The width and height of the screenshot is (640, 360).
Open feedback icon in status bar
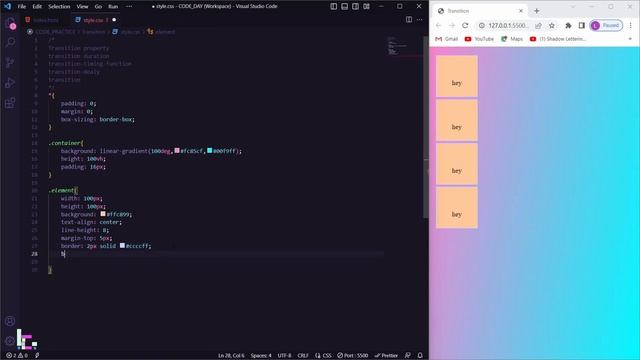408,356
